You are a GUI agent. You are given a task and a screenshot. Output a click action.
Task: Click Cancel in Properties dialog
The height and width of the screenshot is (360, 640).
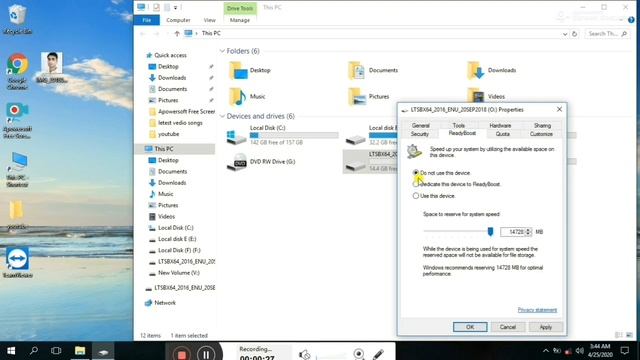tap(508, 327)
